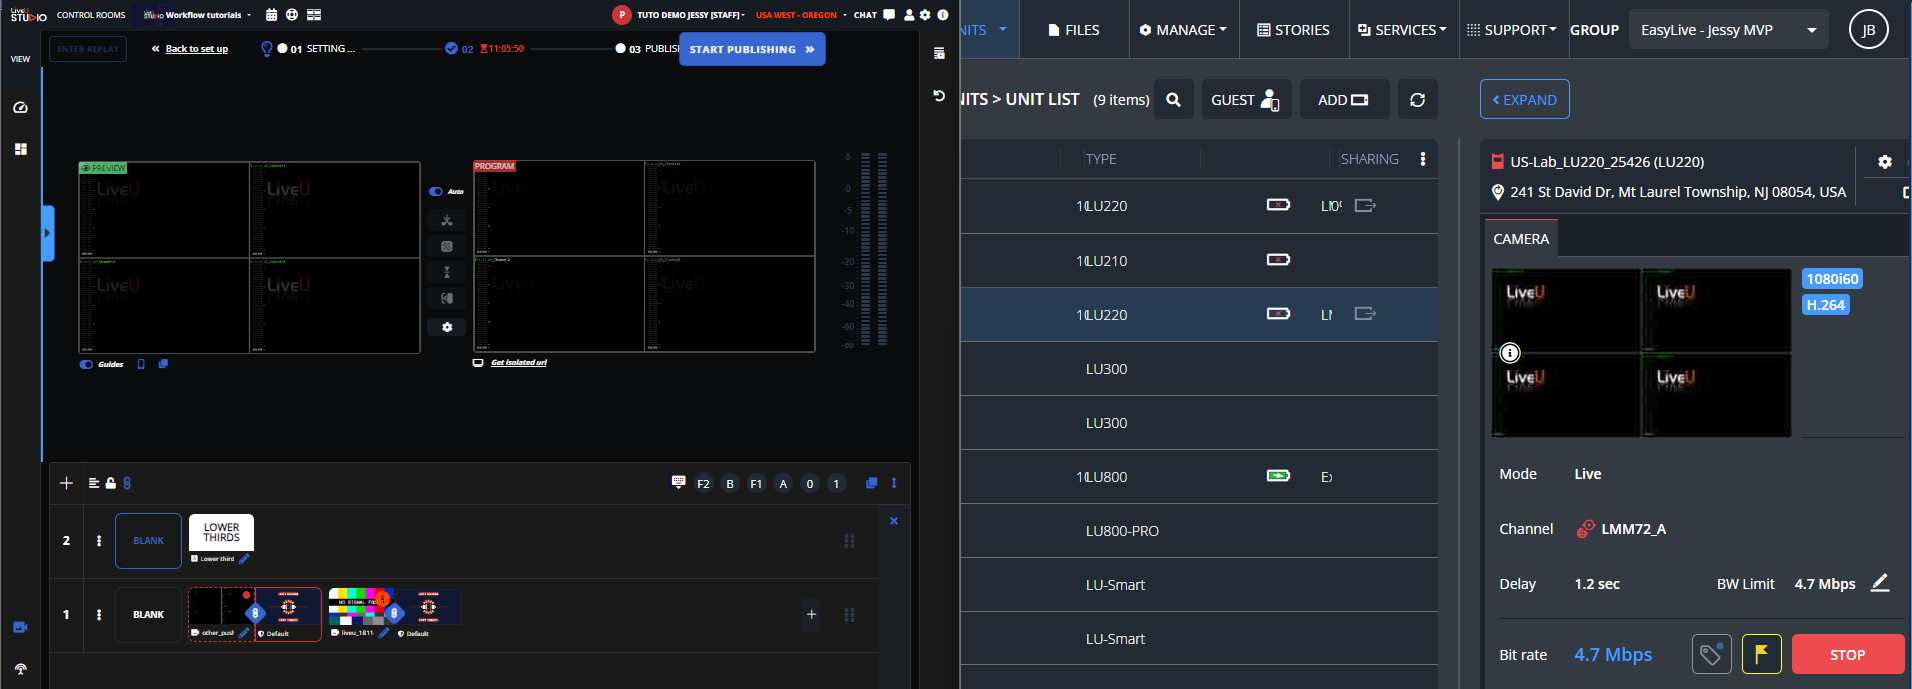Toggle the 0 shortcut button
This screenshot has width=1912, height=689.
point(810,484)
